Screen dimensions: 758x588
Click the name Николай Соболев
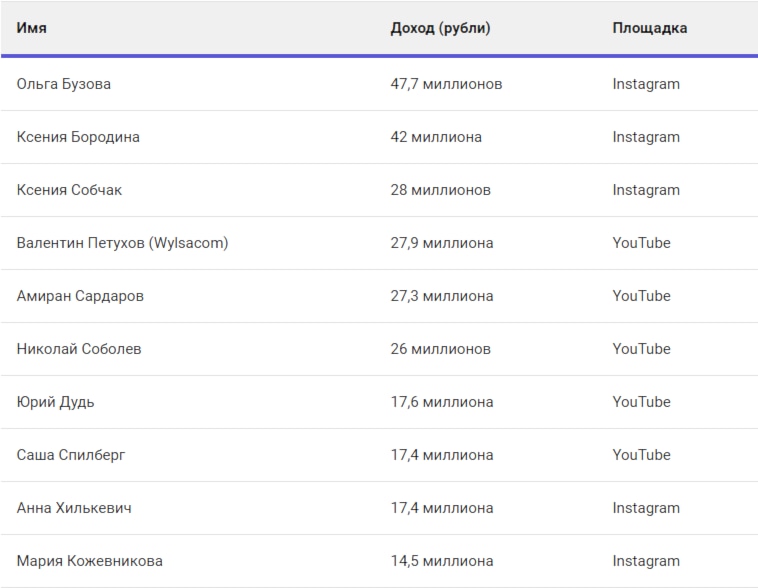coord(79,349)
